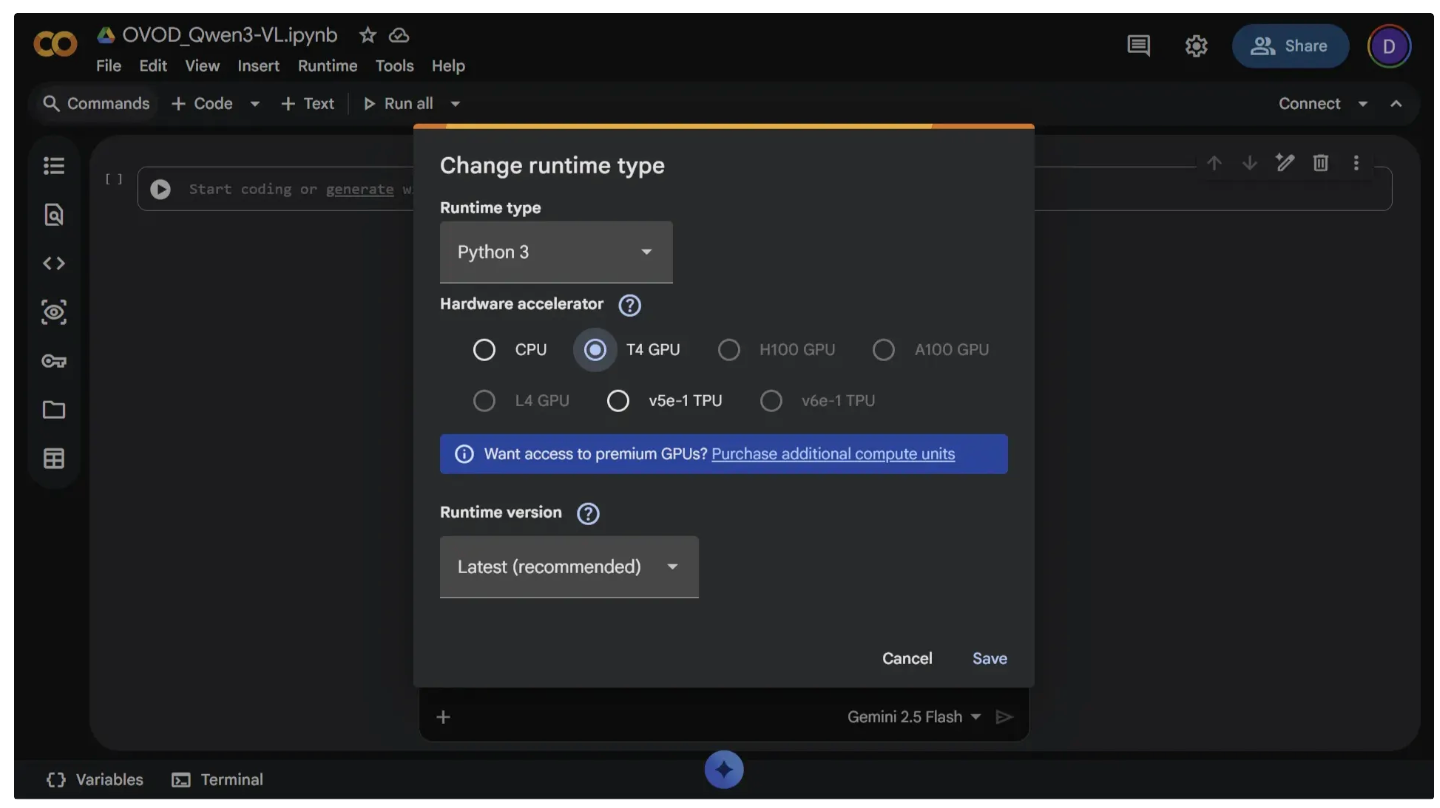The height and width of the screenshot is (808, 1440).
Task: Open the Data explorer table icon
Action: click(54, 459)
